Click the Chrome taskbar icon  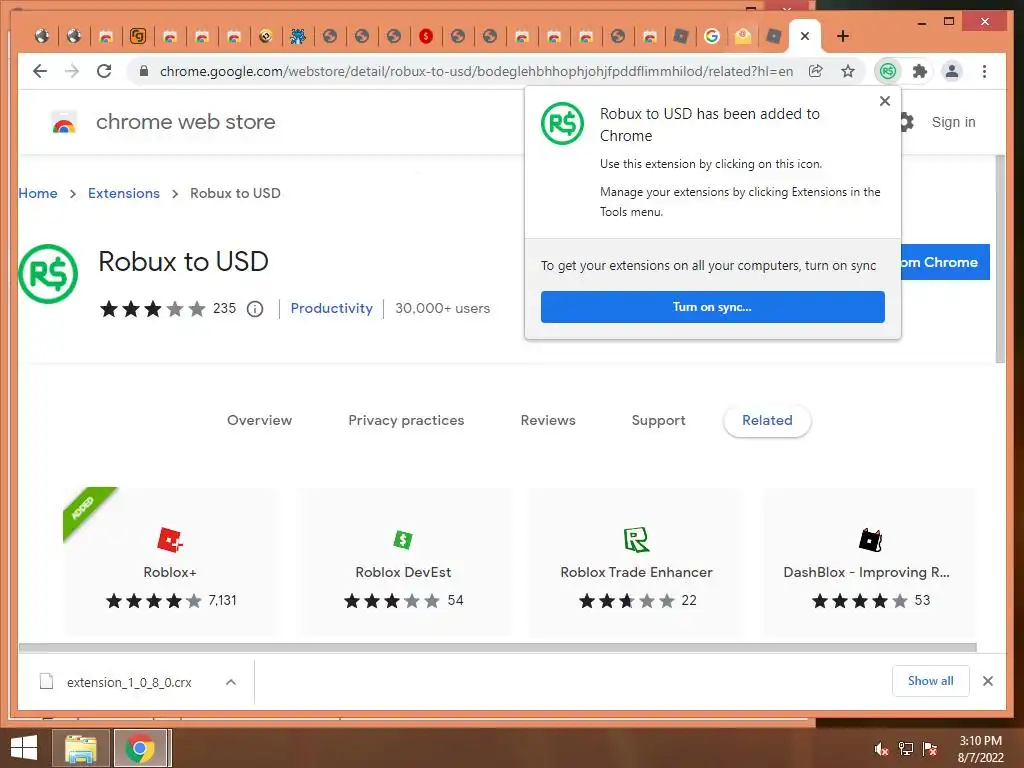coord(140,748)
